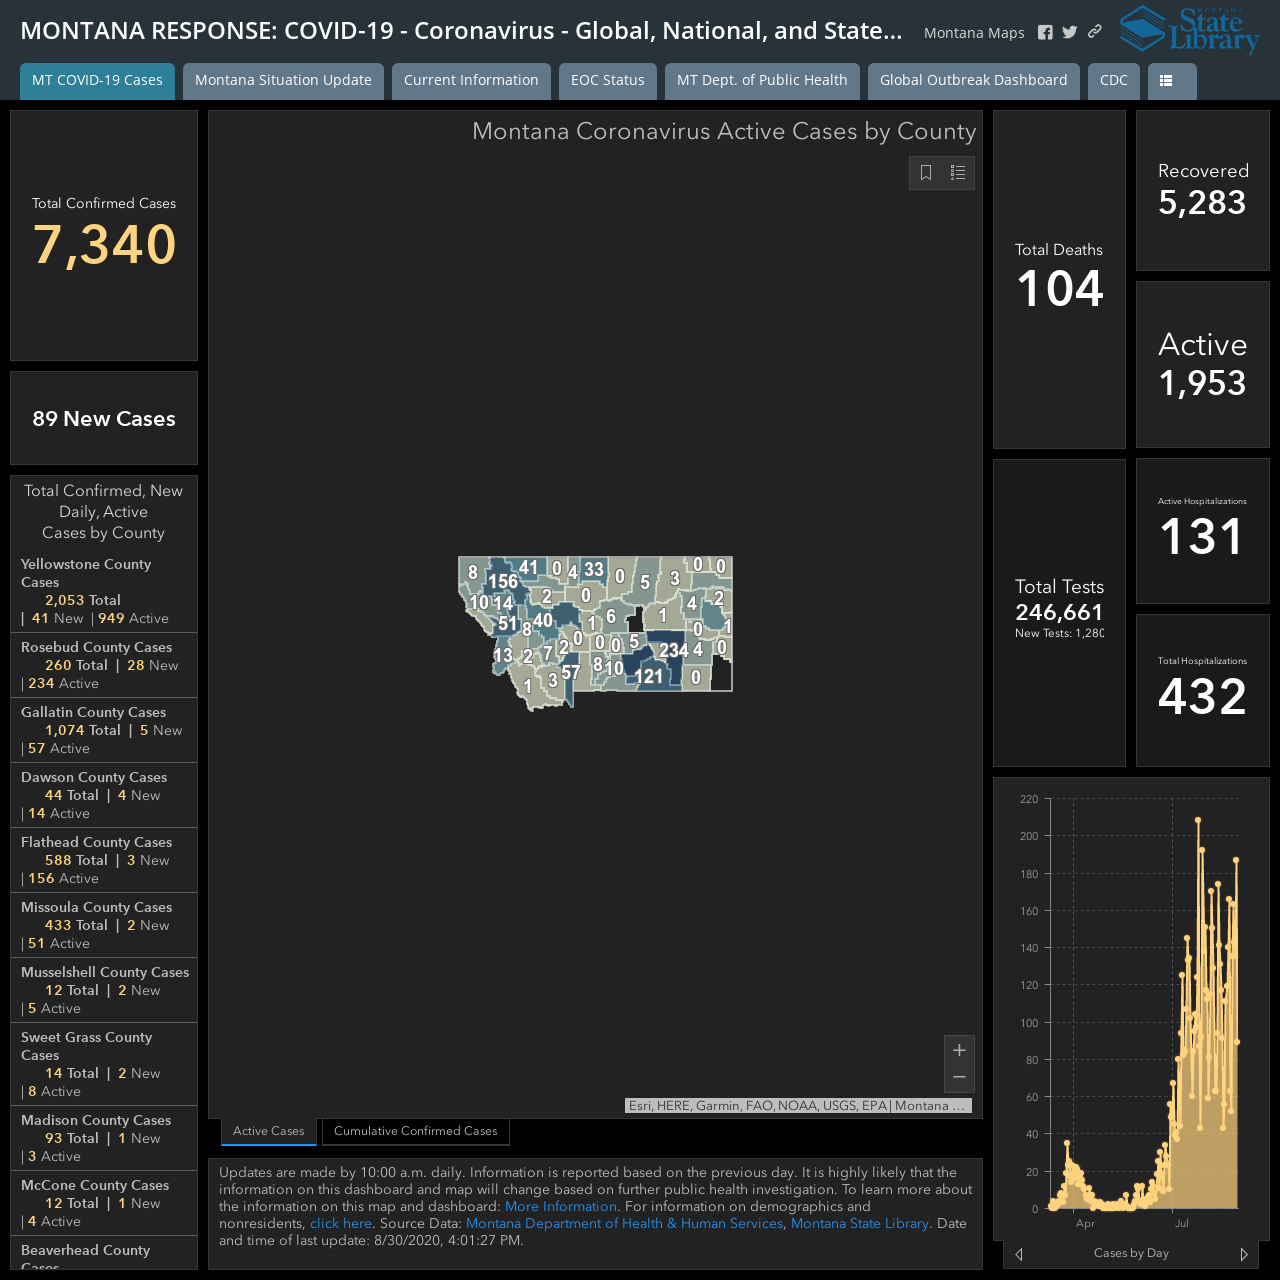Open the Global Outbreak Dashboard tab

coord(974,81)
